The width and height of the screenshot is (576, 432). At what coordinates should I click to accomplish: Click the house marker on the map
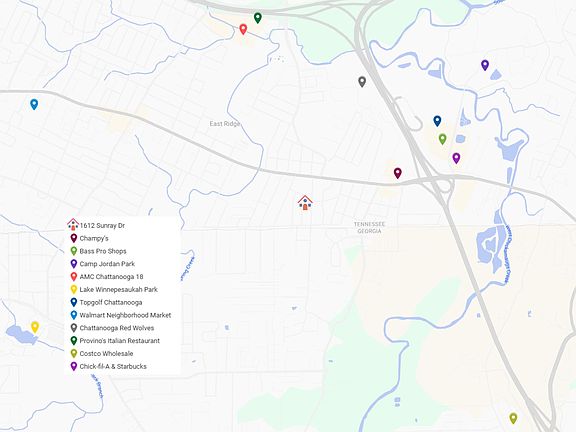click(305, 202)
